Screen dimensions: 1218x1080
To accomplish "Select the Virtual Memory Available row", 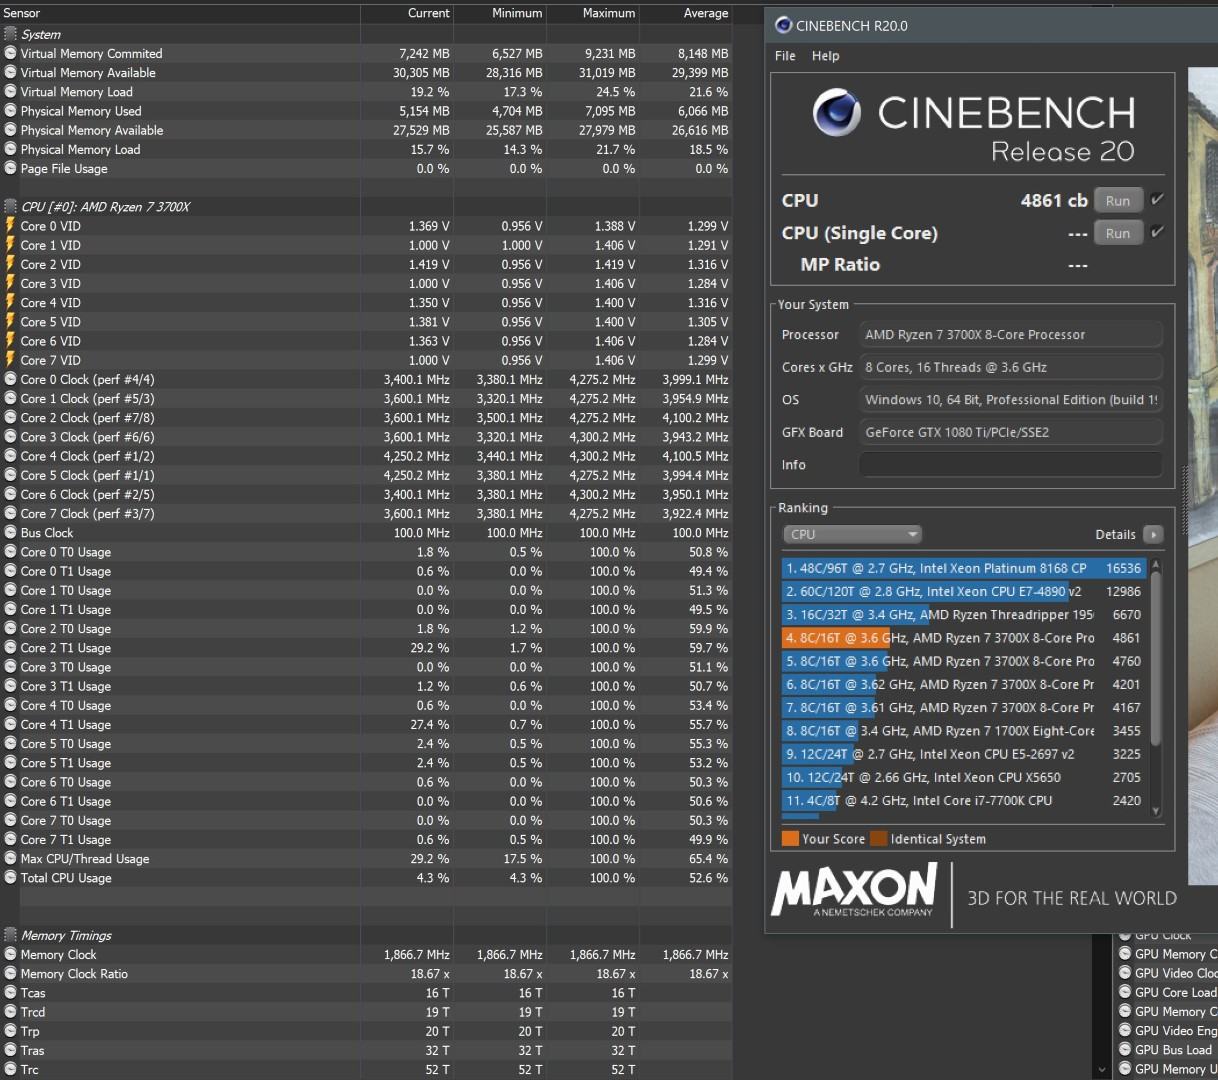I will click(366, 73).
